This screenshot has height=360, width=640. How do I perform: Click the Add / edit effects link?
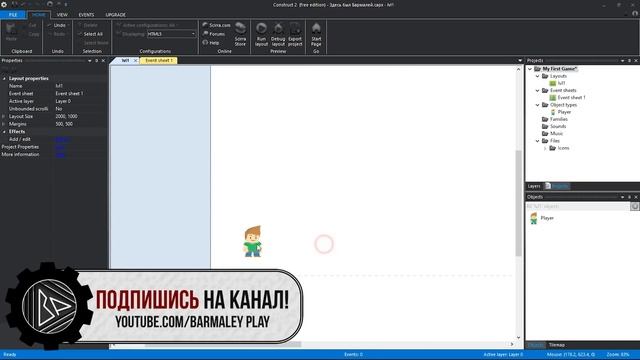62,140
